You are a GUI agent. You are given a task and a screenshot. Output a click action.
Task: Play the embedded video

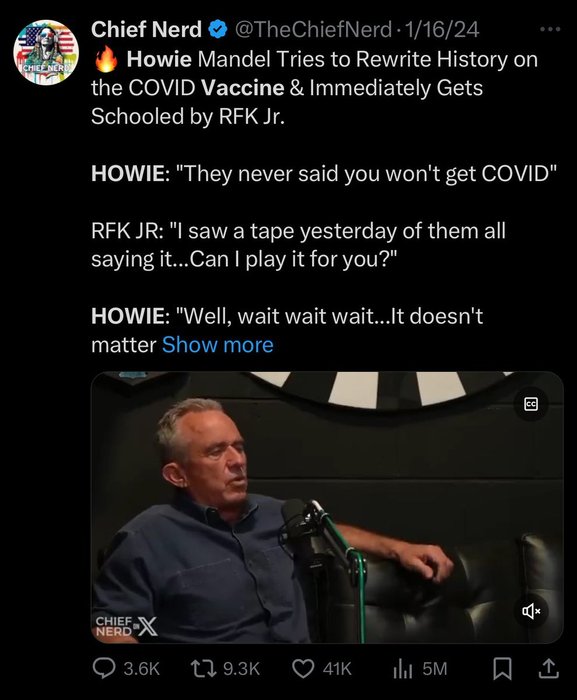click(327, 507)
